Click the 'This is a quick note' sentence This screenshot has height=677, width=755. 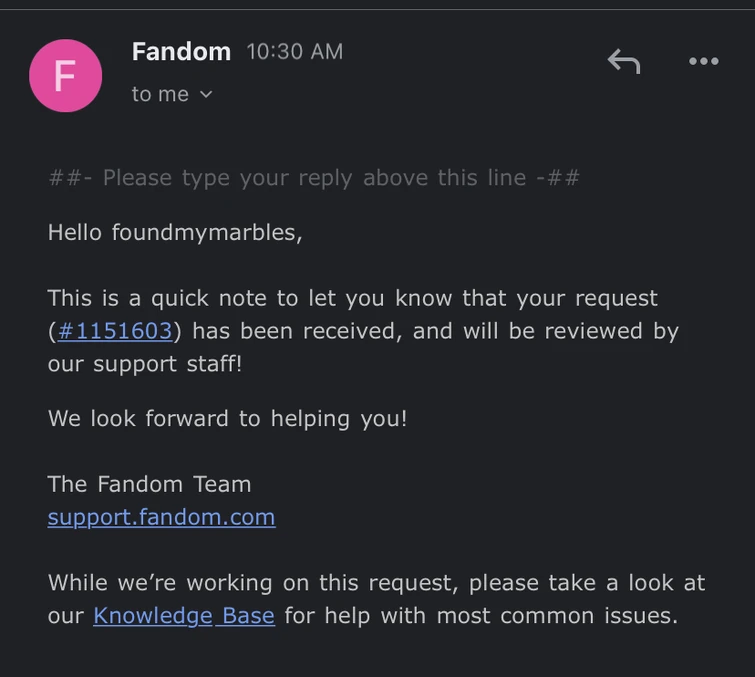coord(352,298)
